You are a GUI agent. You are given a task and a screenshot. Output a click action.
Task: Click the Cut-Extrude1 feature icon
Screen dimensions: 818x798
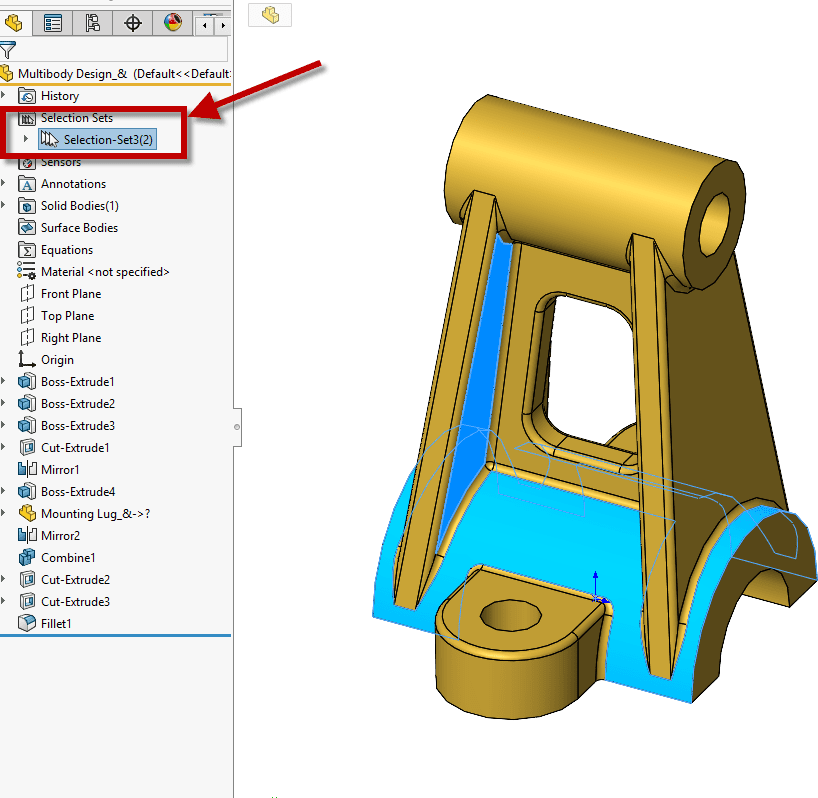click(x=27, y=448)
